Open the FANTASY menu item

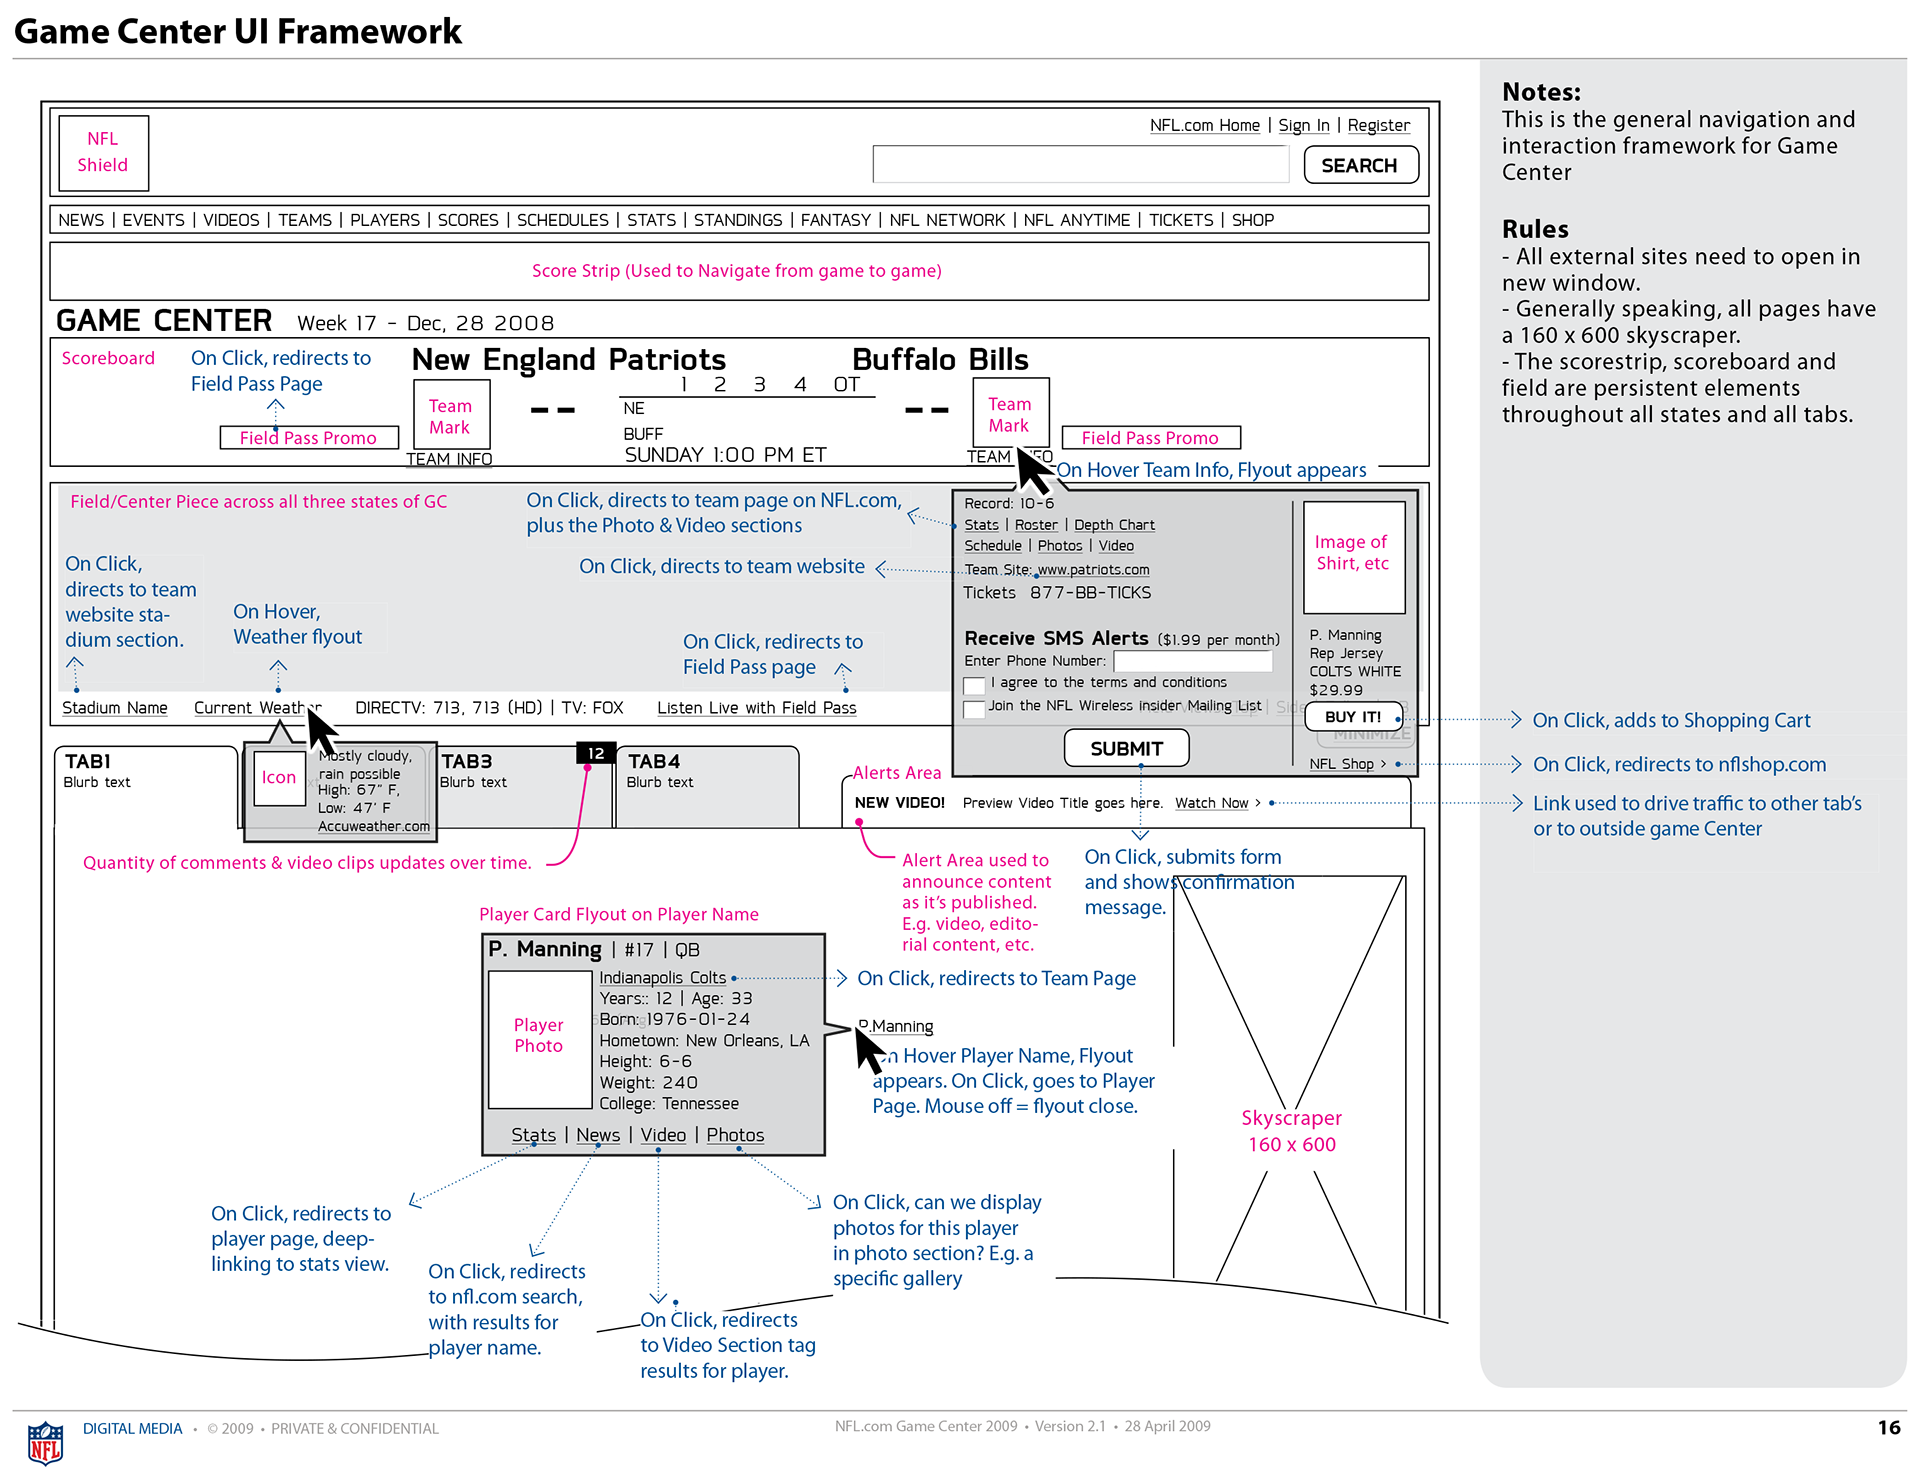point(835,220)
